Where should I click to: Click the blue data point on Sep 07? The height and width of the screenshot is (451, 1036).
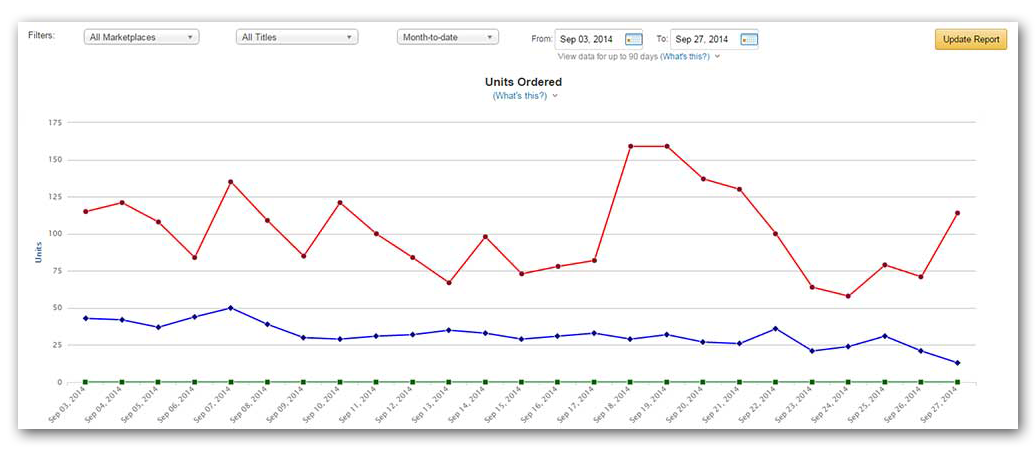[x=231, y=308]
